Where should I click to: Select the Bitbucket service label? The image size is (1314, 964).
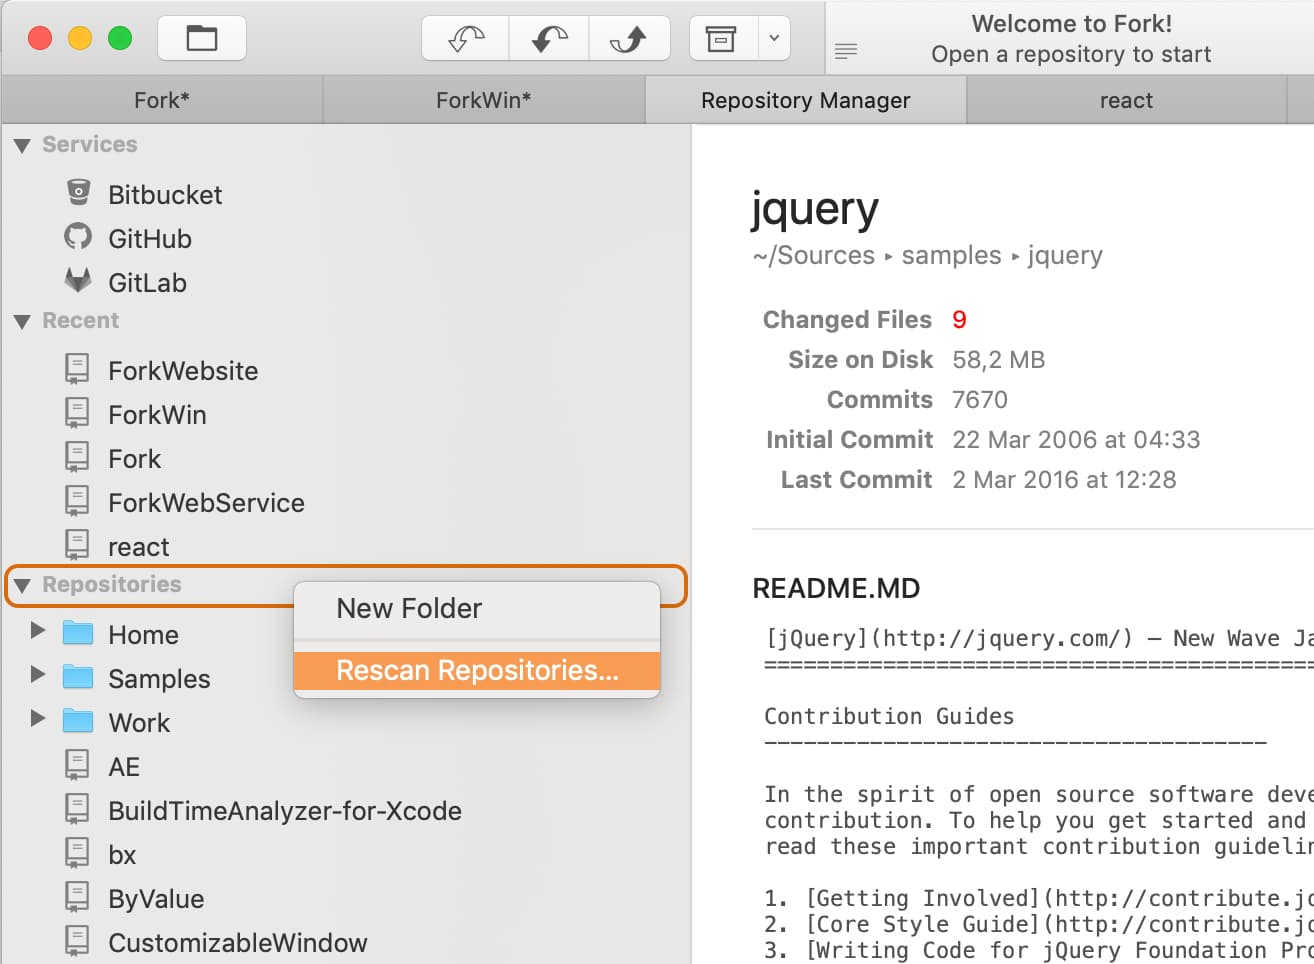tap(165, 195)
